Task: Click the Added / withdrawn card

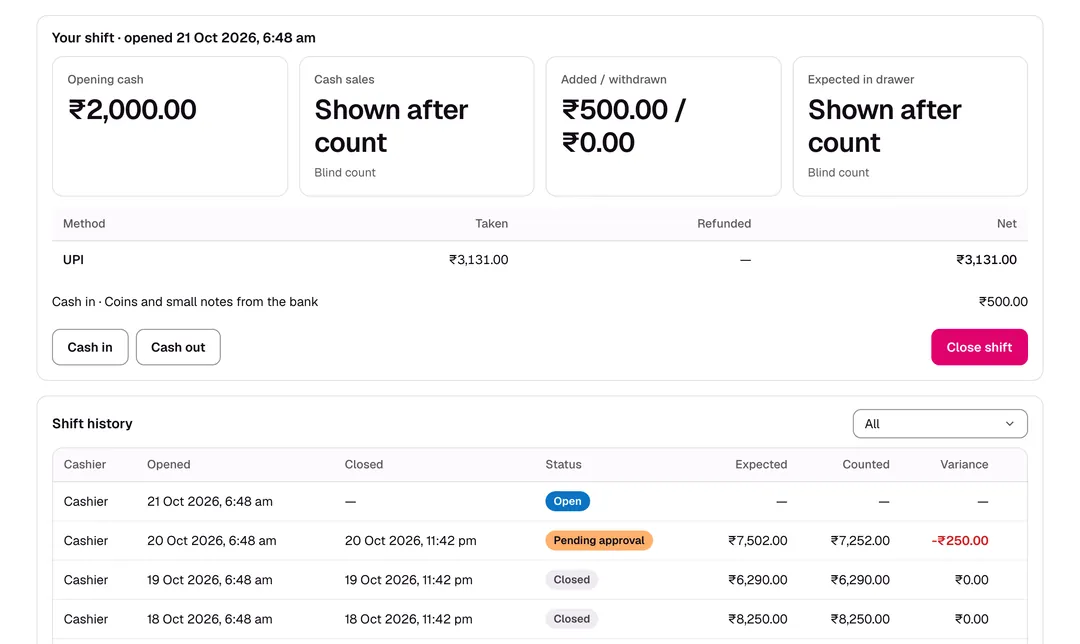Action: tap(663, 126)
